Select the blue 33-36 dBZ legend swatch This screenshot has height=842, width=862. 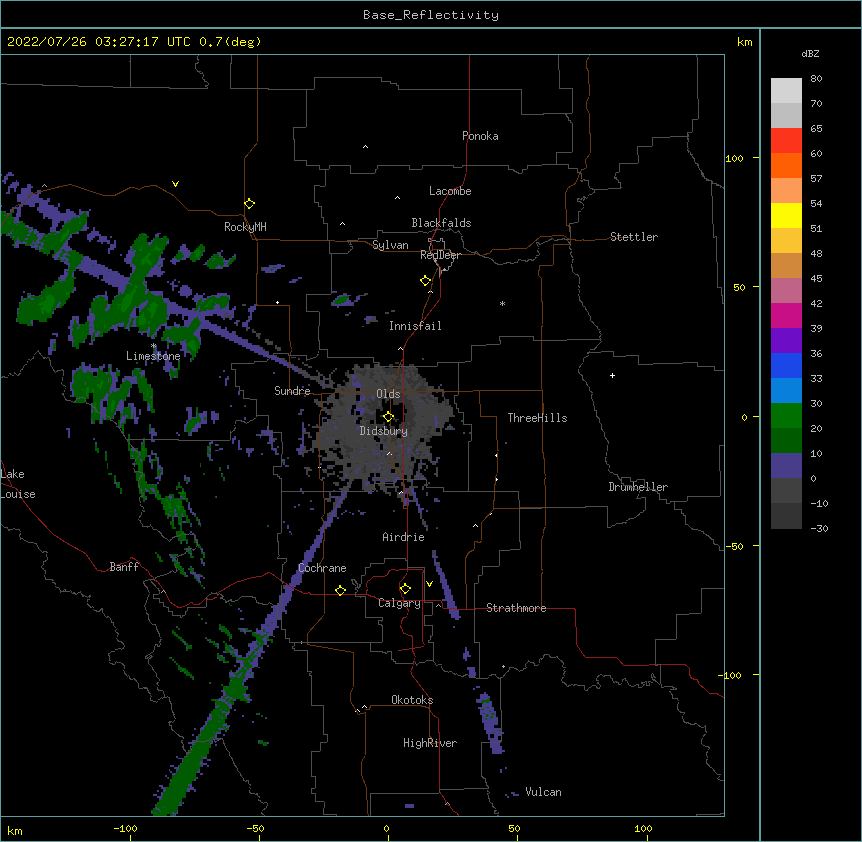786,365
